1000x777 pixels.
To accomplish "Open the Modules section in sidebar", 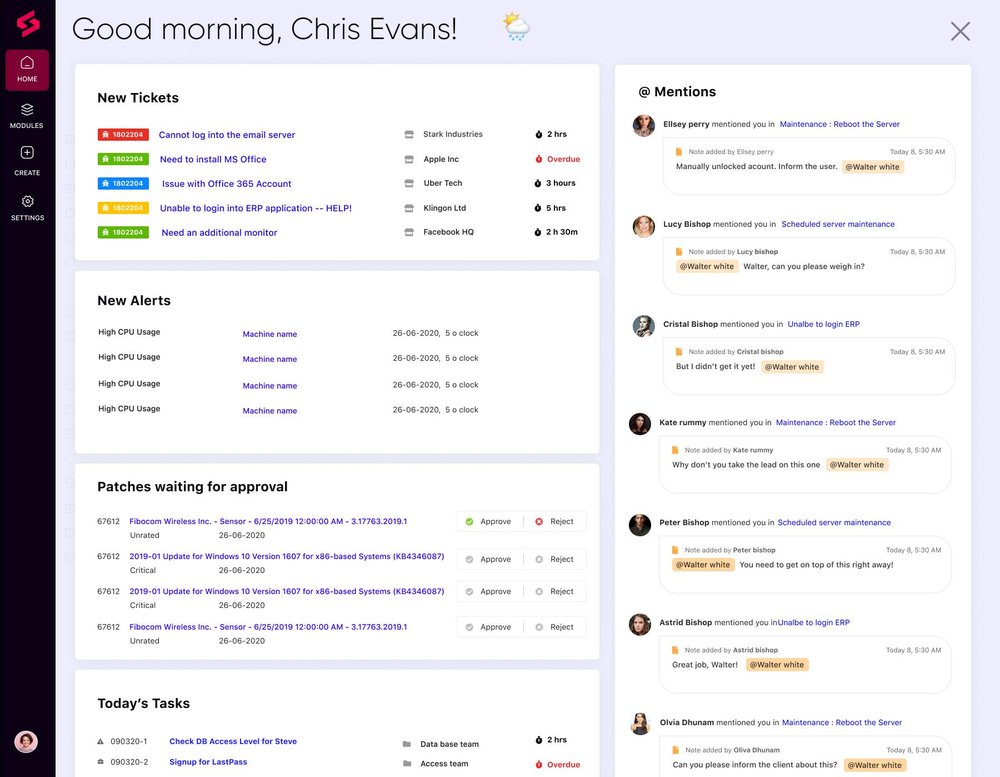I will [x=27, y=116].
